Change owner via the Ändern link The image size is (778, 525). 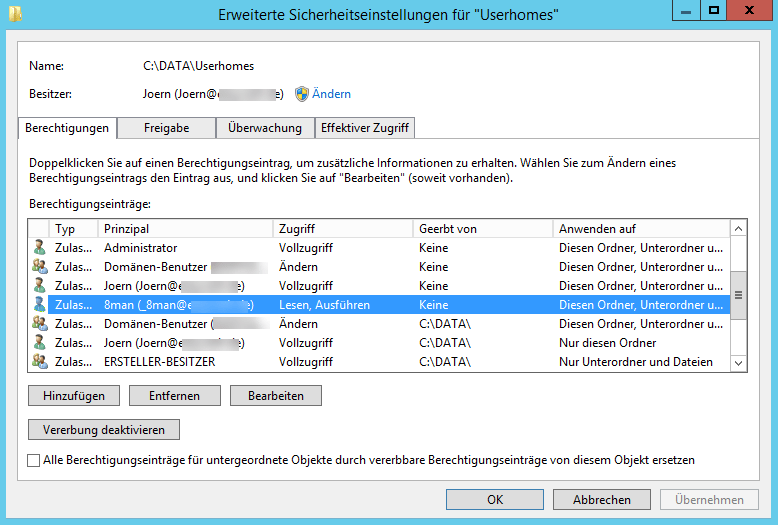[x=331, y=94]
